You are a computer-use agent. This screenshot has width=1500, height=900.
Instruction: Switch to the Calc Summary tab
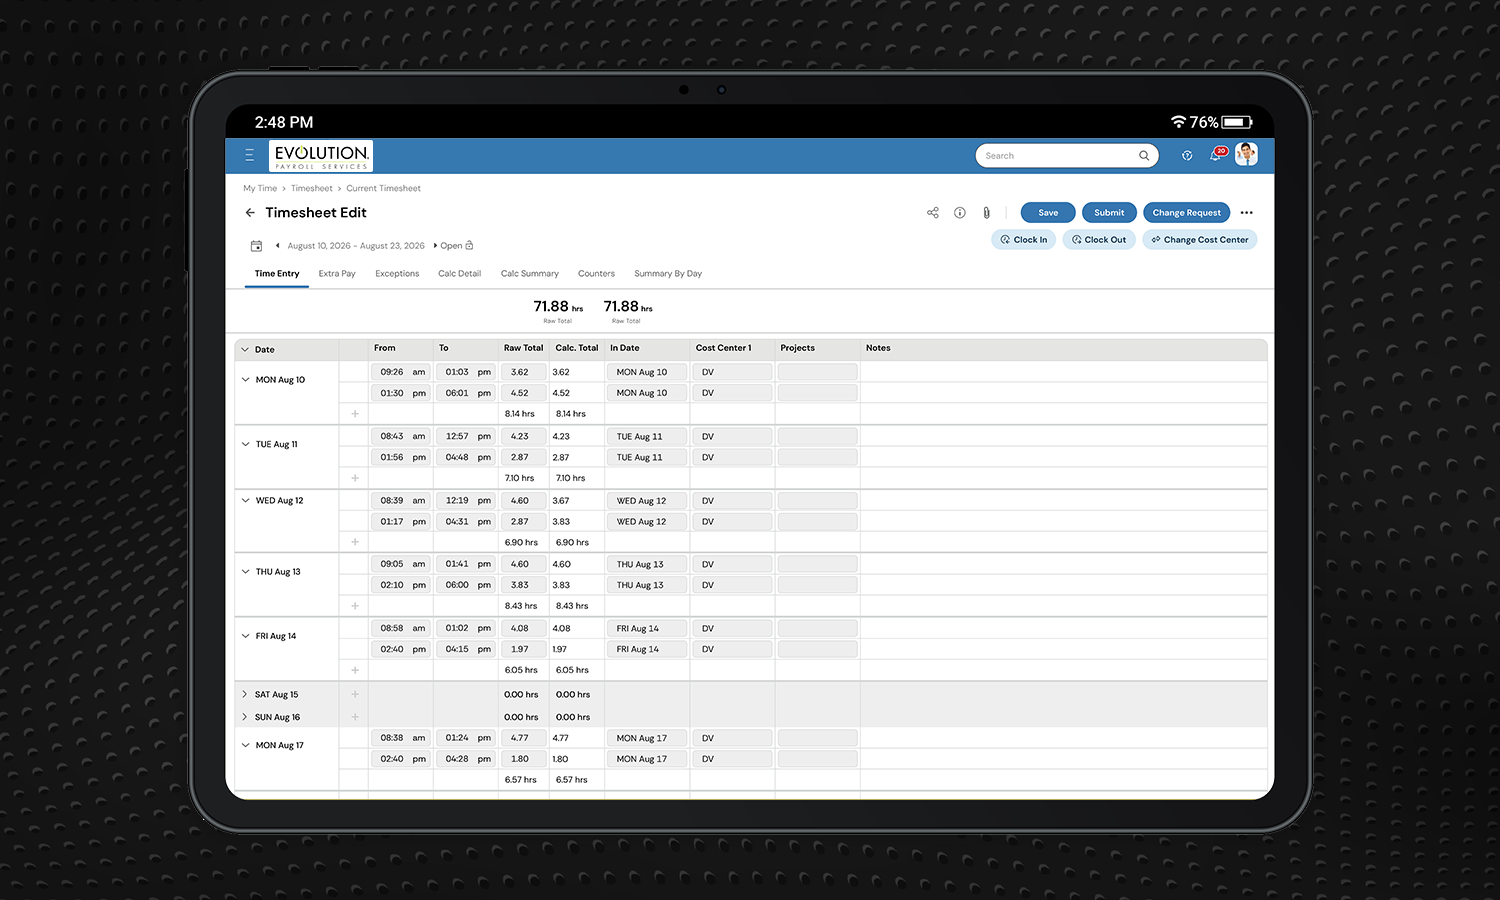529,273
